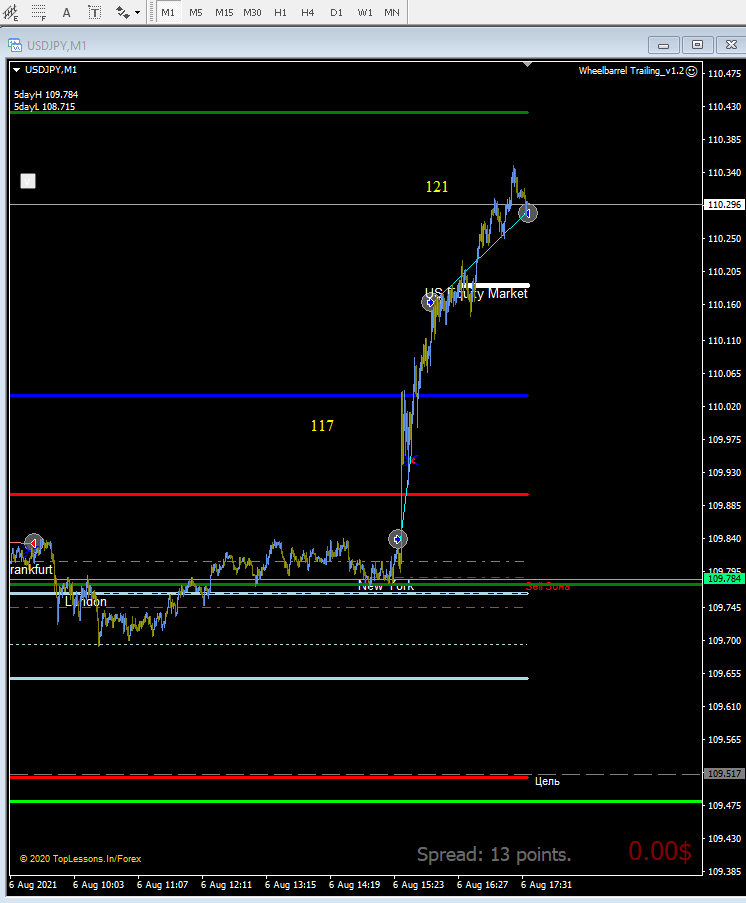Select the trade marker at 110.296 level
The height and width of the screenshot is (903, 746).
point(528,214)
